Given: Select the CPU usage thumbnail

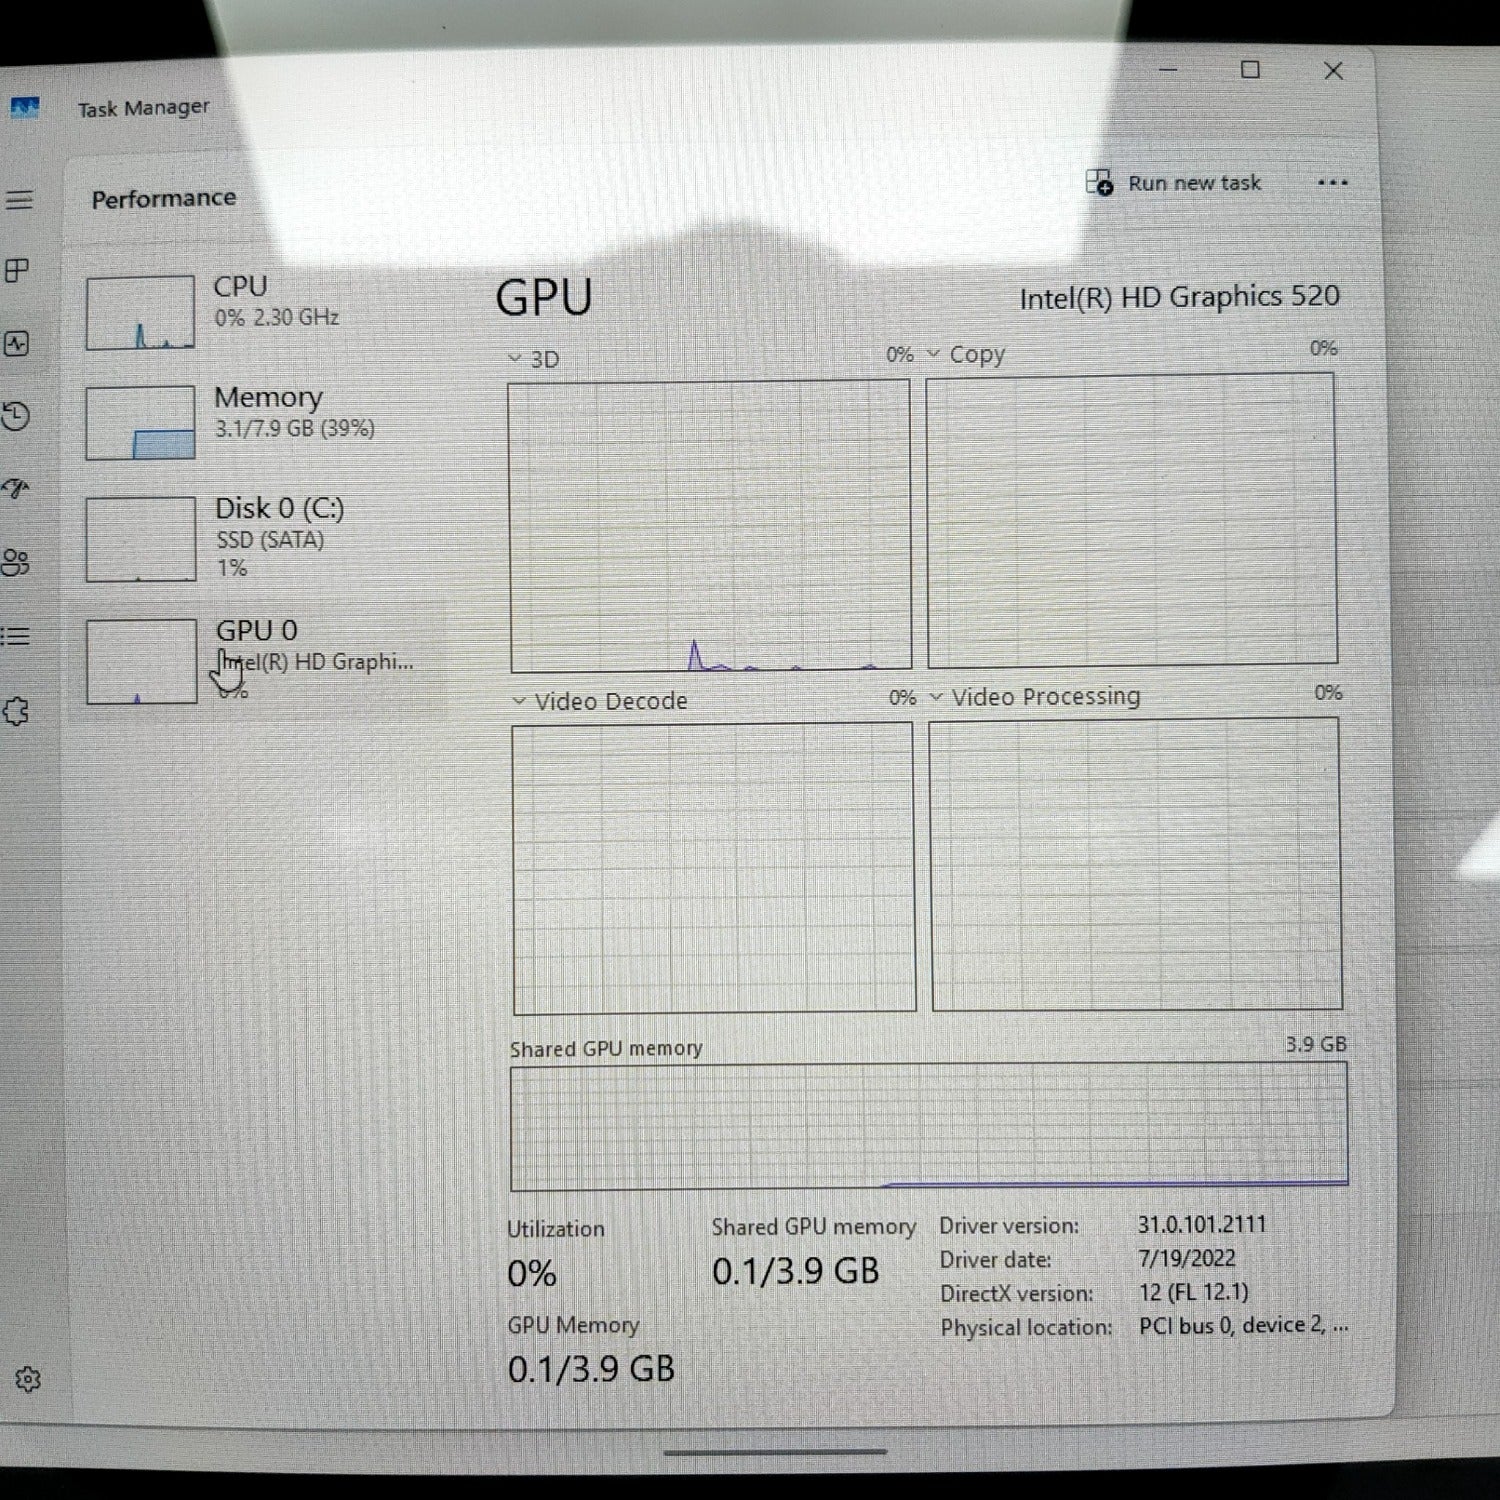Looking at the screenshot, I should [140, 312].
